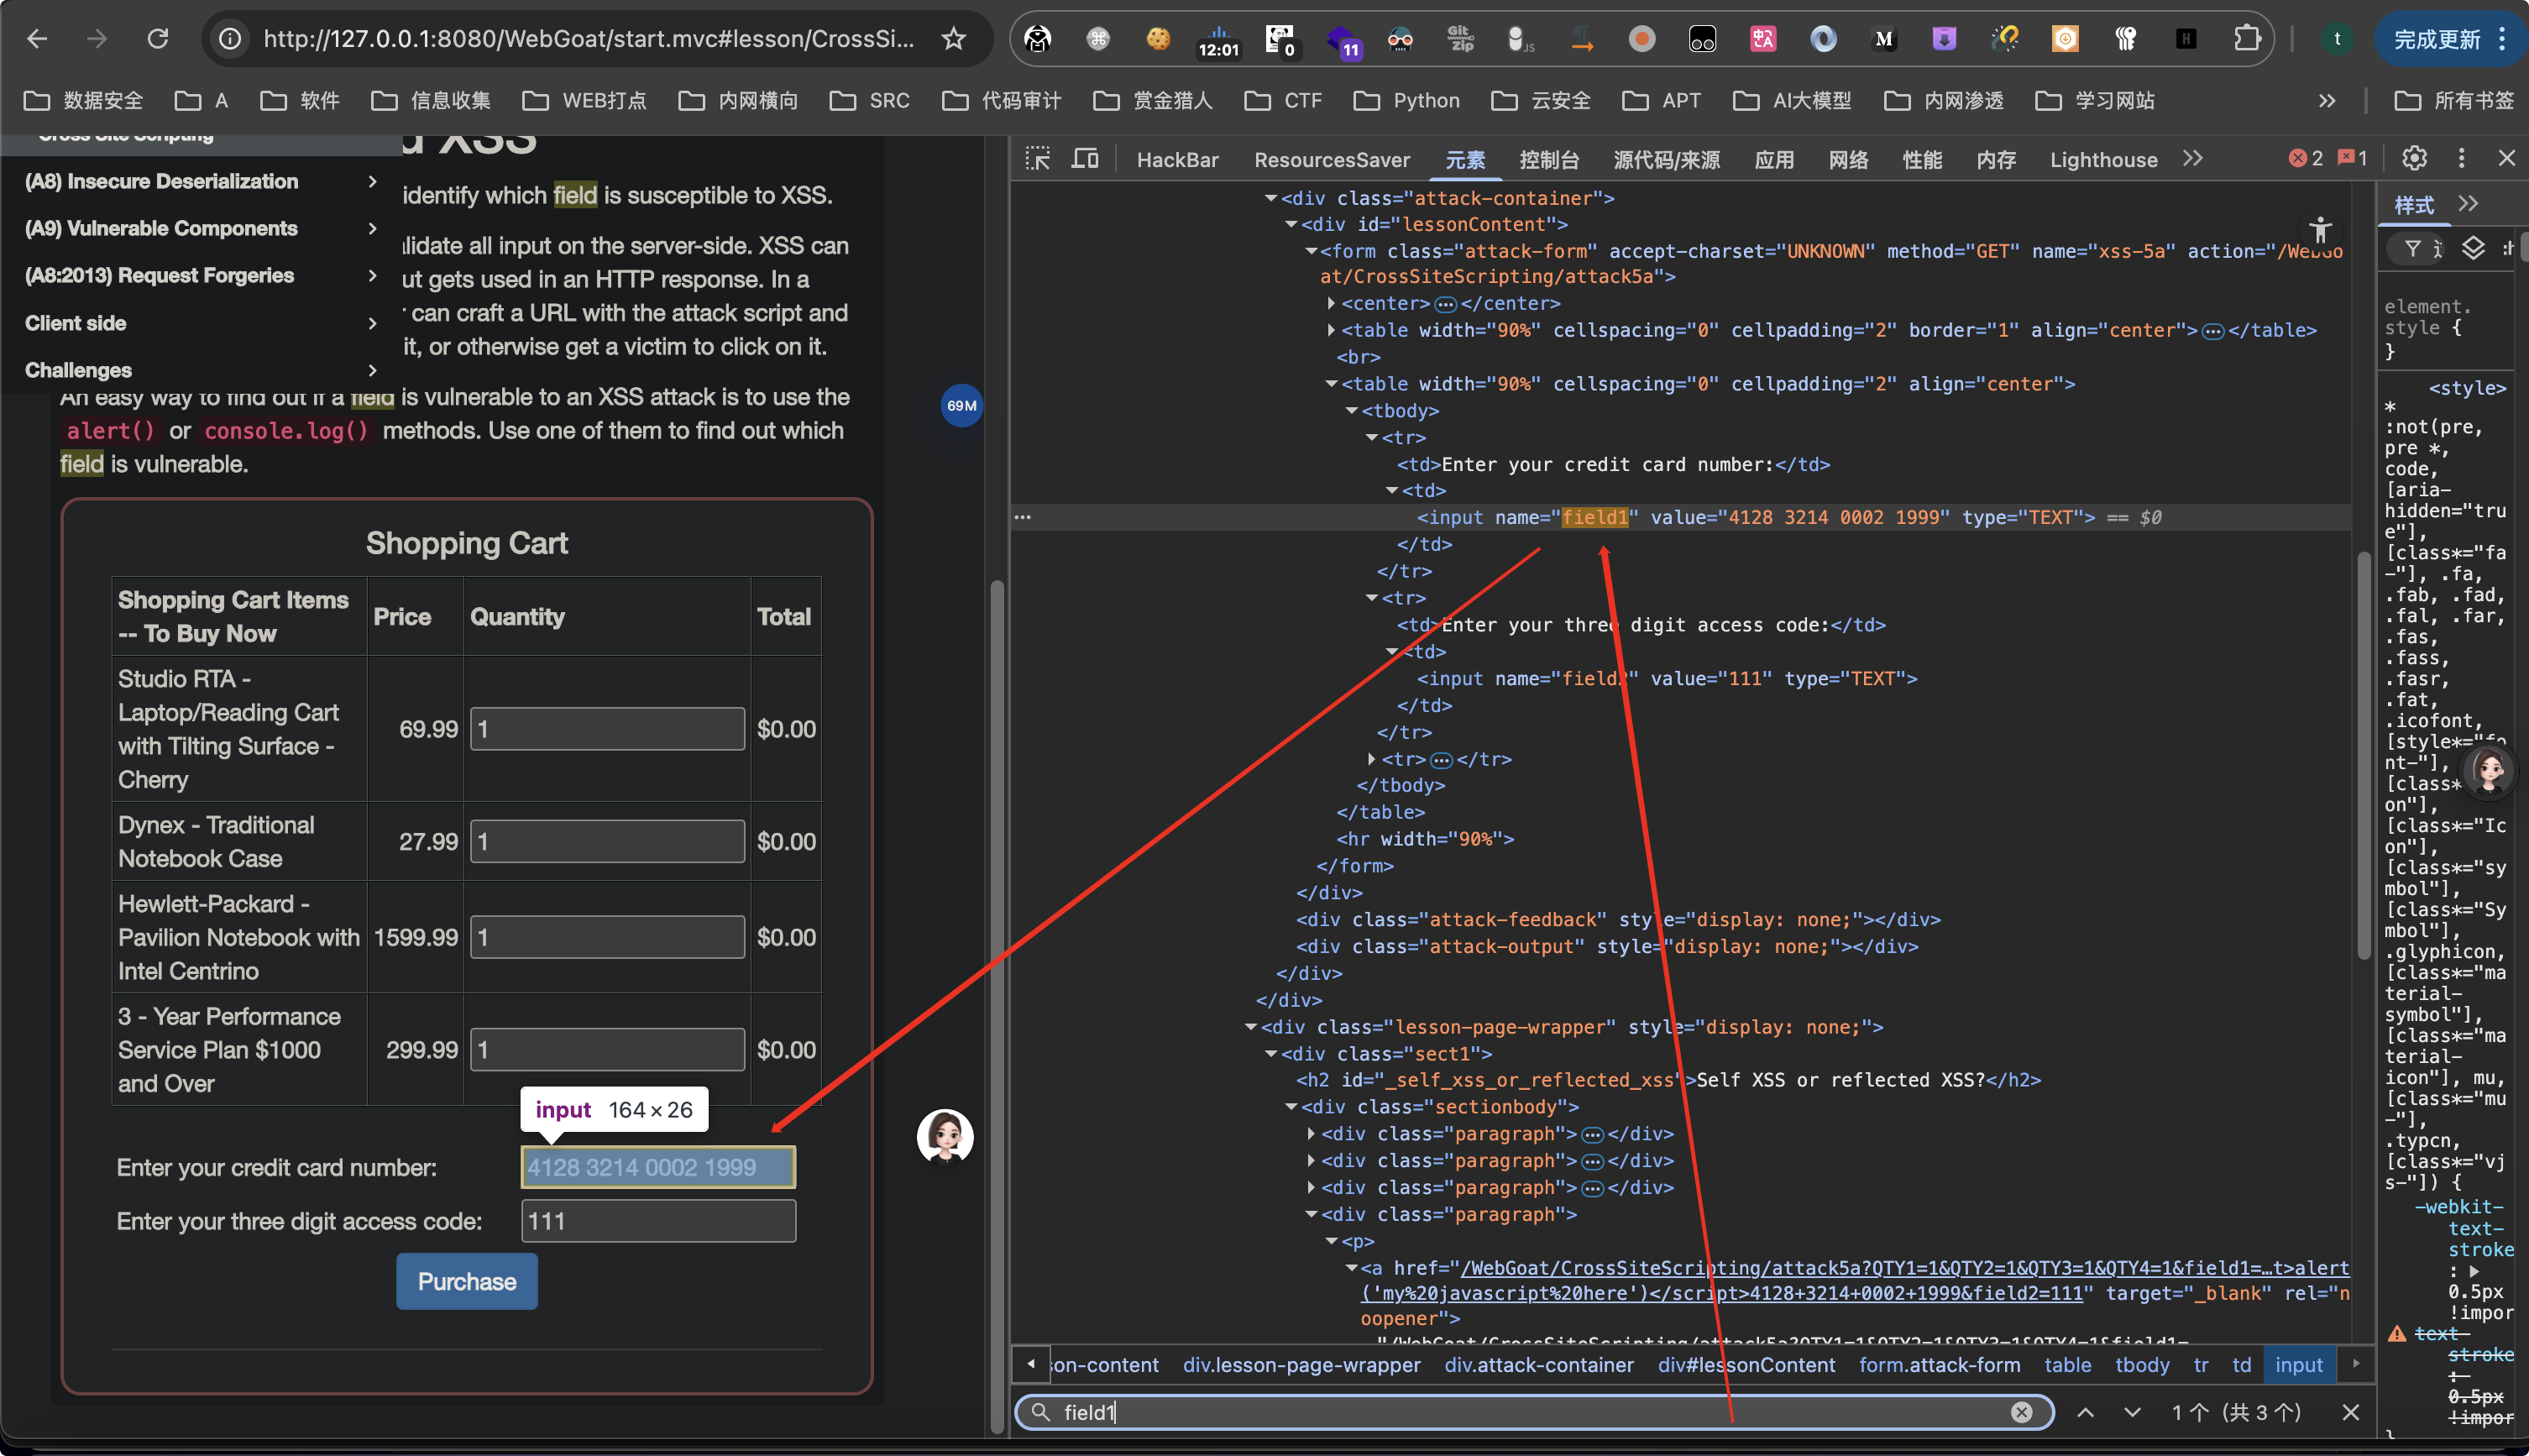Open the HackBar DevTools tab

click(1177, 160)
